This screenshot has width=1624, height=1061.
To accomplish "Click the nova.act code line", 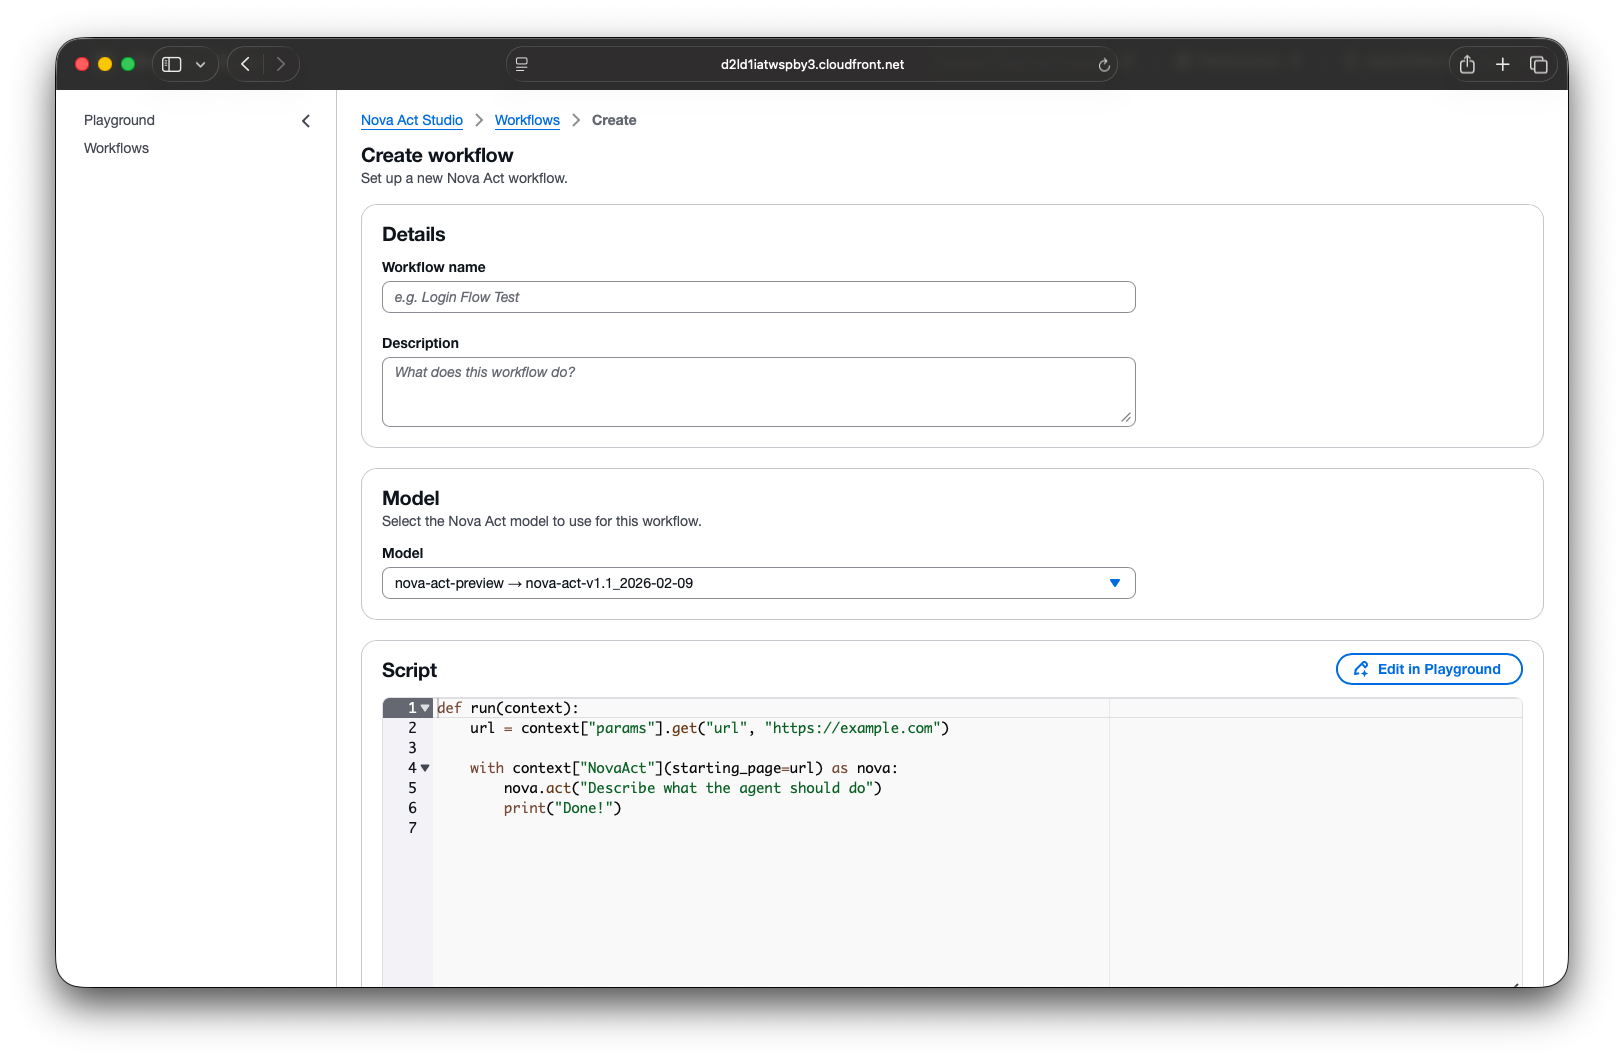I will click(693, 788).
